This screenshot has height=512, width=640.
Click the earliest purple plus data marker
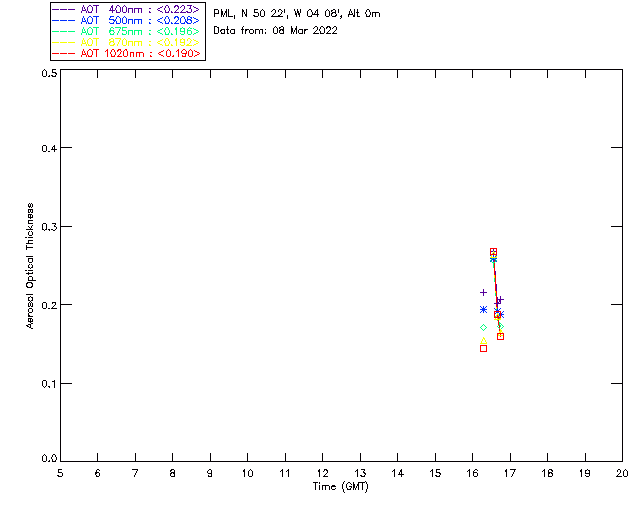click(483, 292)
